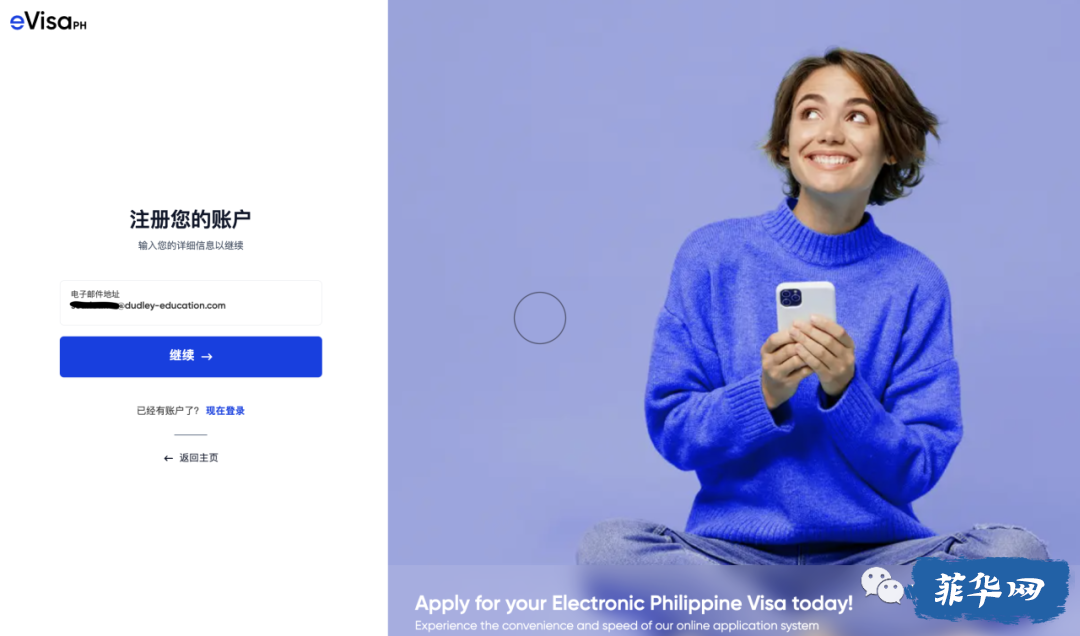Click the small PH text in the logo

tap(80, 26)
